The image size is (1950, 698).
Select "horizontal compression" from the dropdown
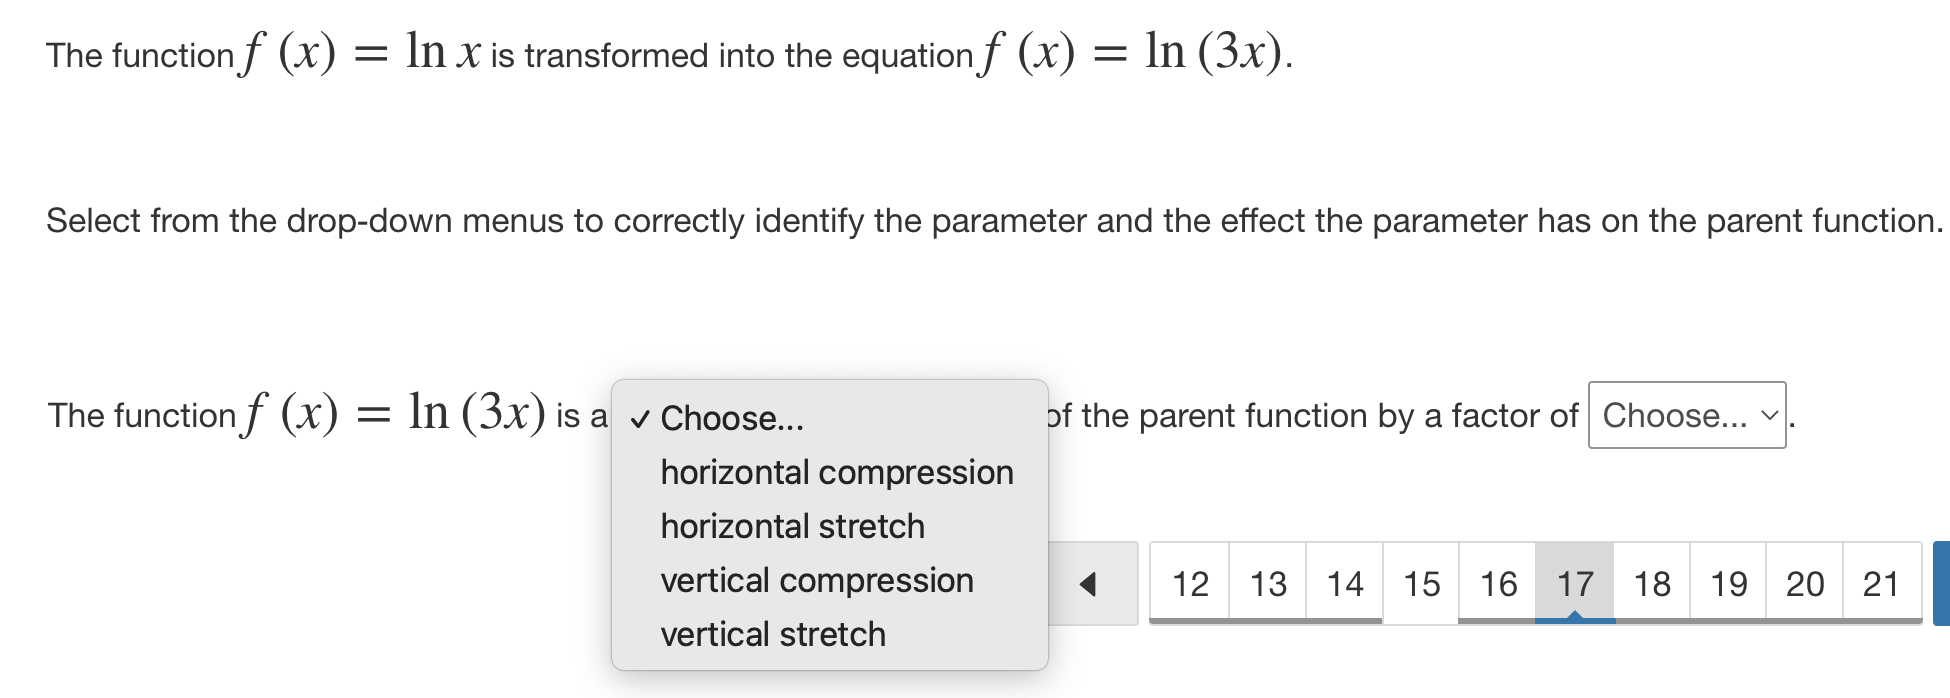pyautogui.click(x=836, y=472)
